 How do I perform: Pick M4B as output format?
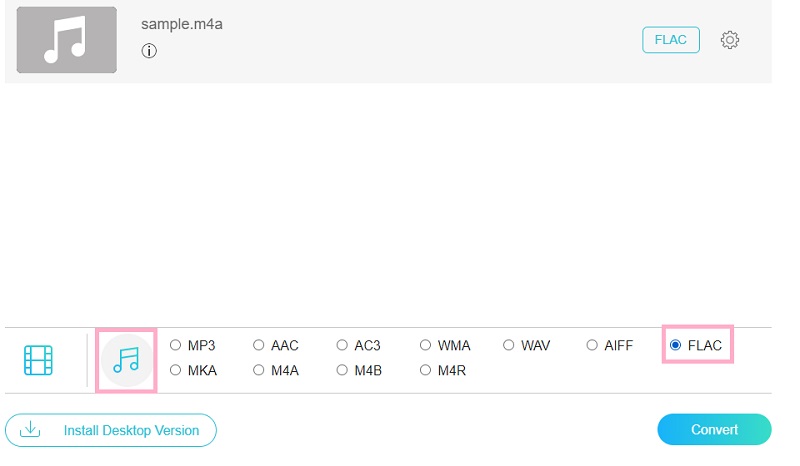(x=343, y=370)
